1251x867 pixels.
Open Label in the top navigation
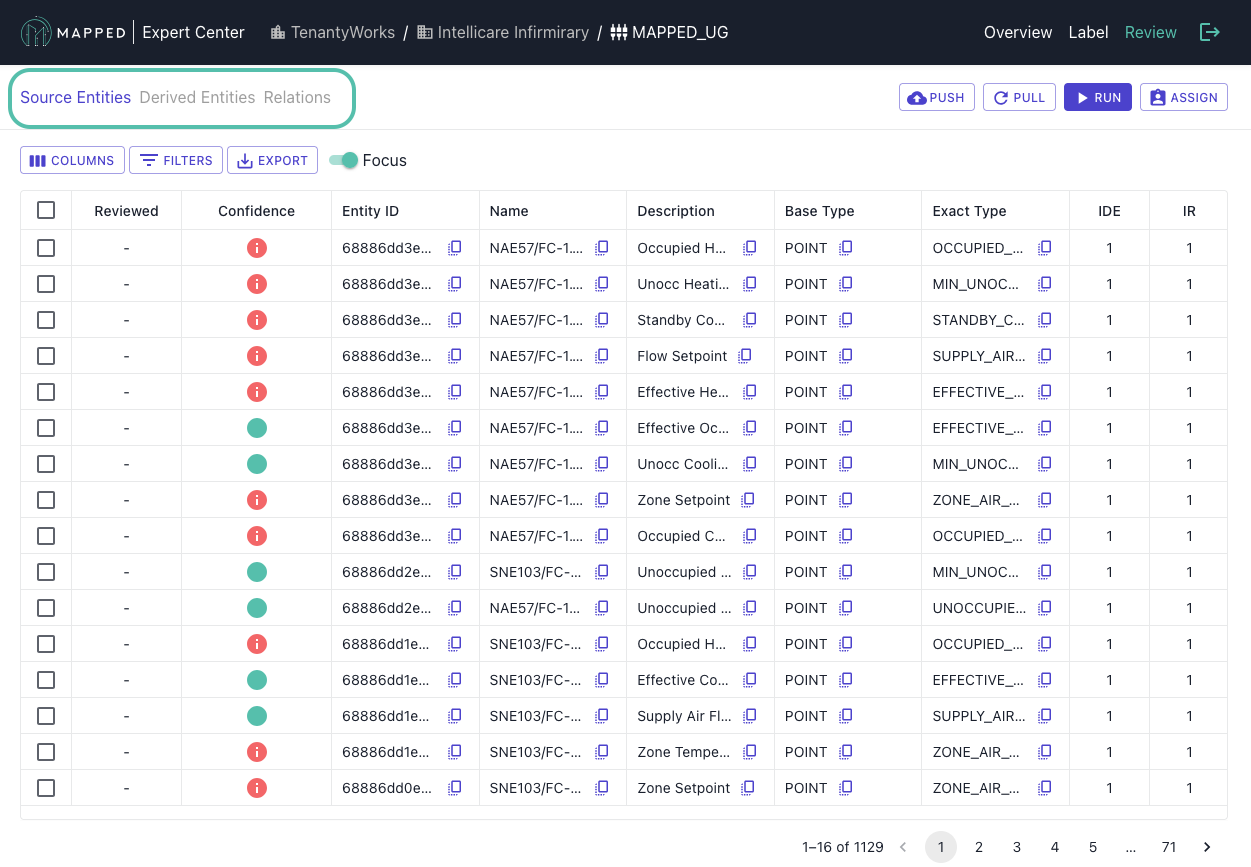(1088, 32)
